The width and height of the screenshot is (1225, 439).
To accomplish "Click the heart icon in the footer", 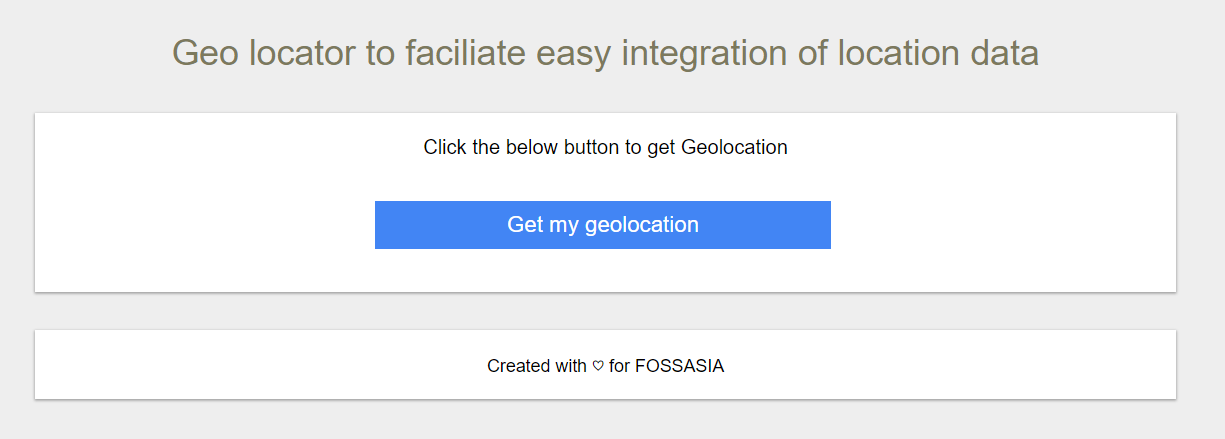I will [598, 366].
